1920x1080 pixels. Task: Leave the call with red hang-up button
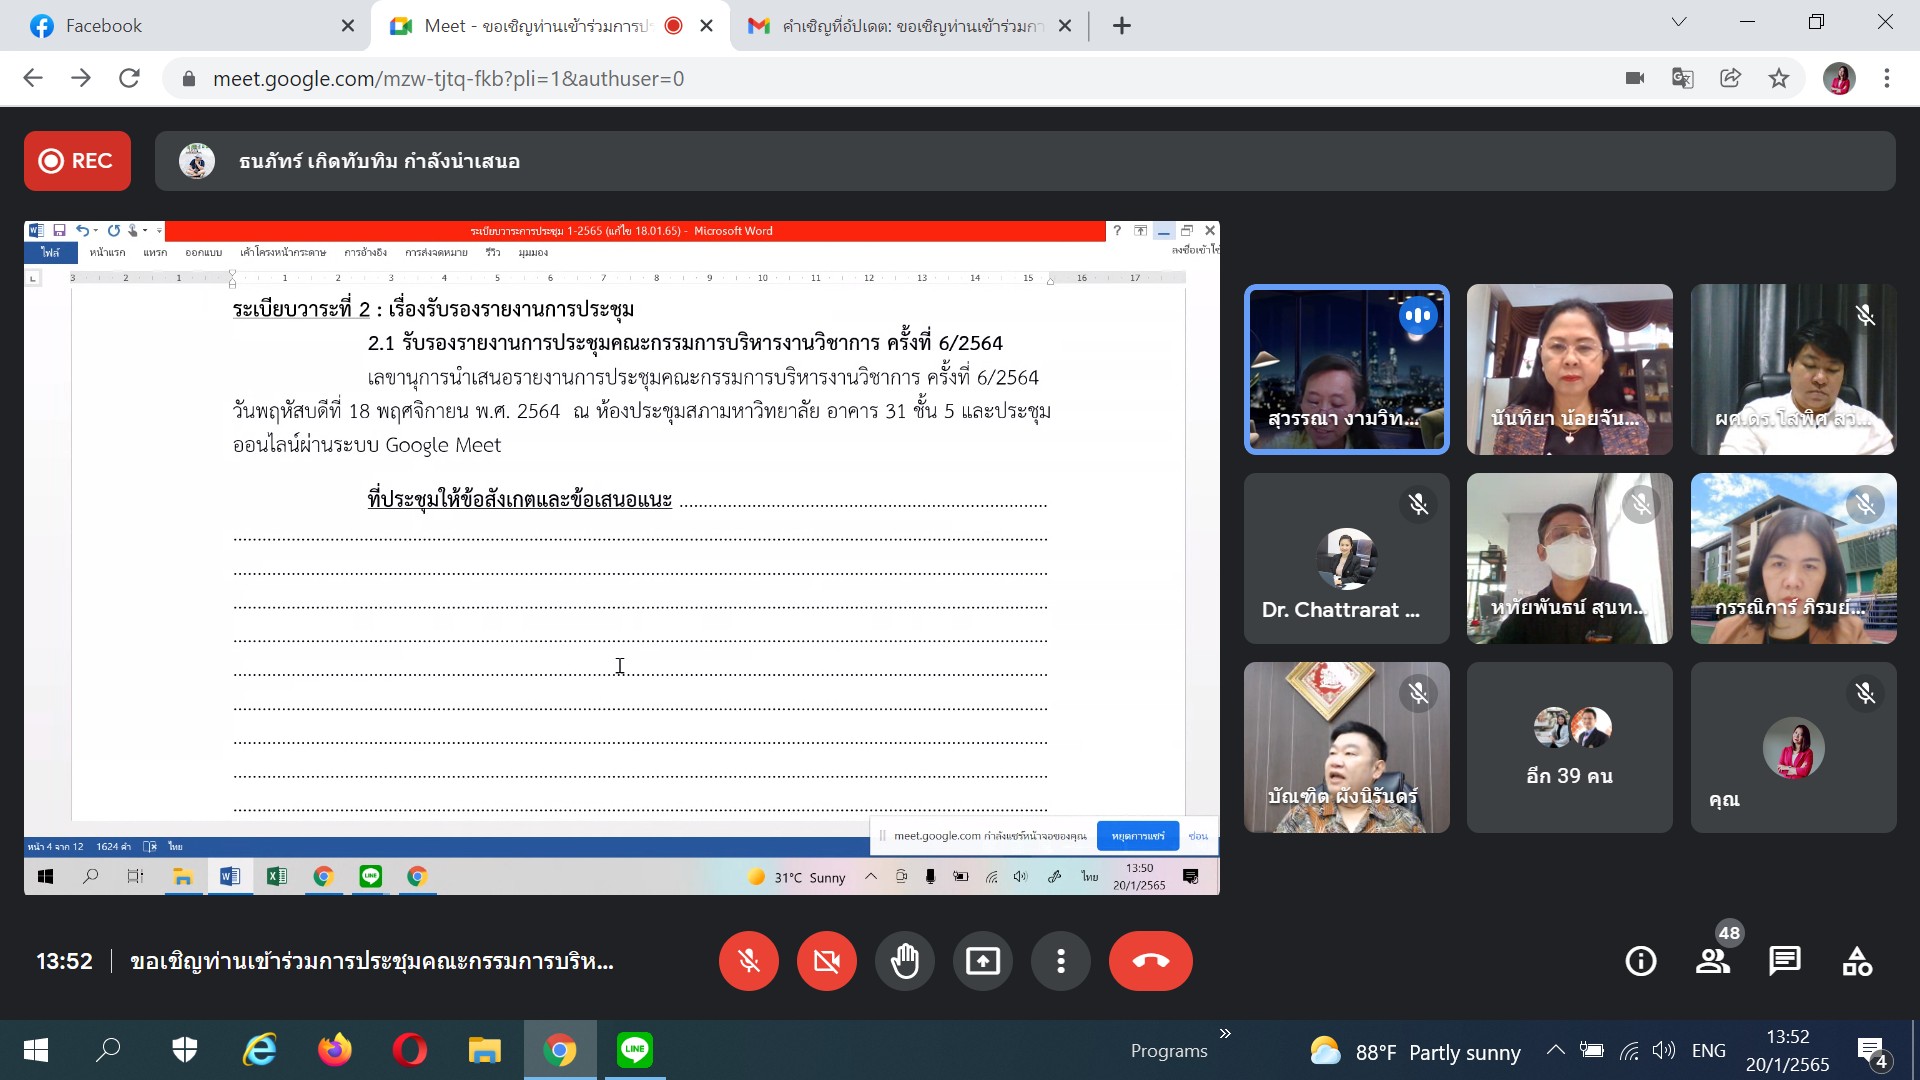coord(1150,961)
